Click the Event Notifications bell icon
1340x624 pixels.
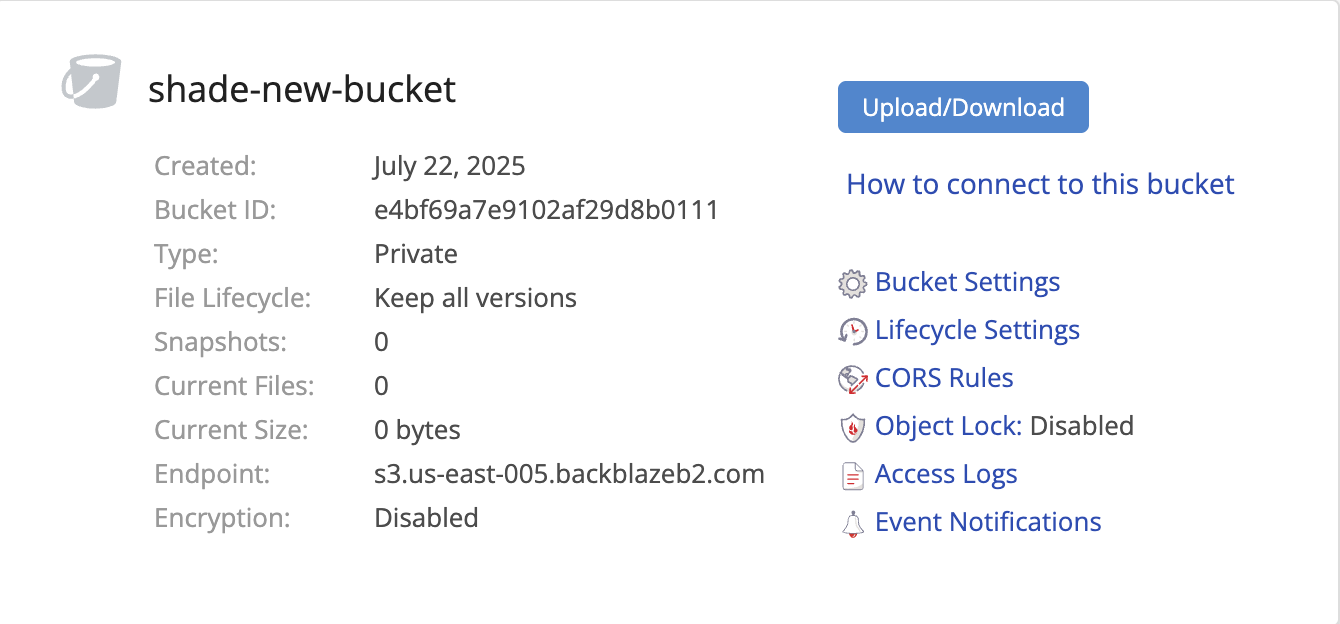(852, 524)
